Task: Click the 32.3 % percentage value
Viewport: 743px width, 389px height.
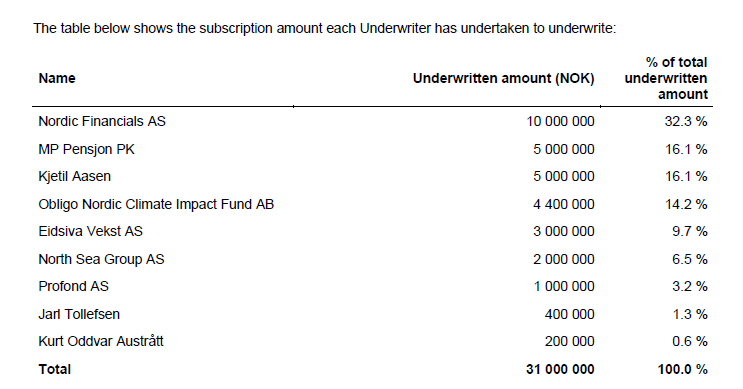Action: click(686, 121)
